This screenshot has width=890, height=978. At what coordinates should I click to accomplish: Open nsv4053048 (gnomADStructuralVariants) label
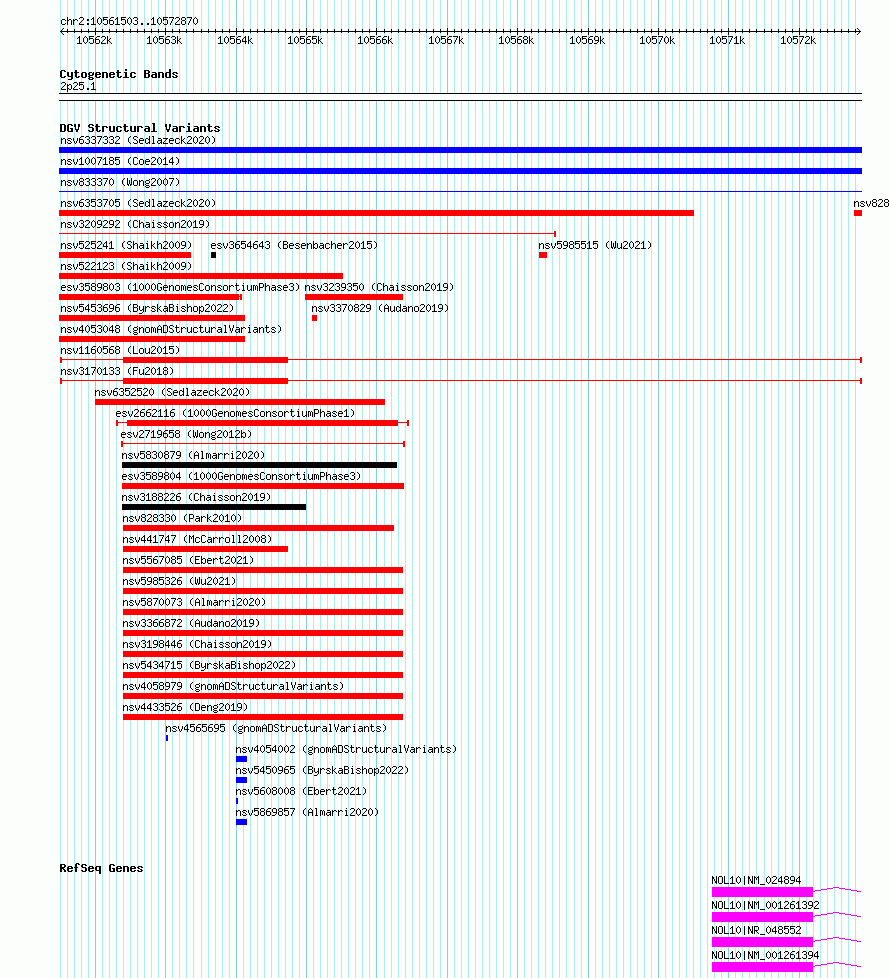coord(171,329)
